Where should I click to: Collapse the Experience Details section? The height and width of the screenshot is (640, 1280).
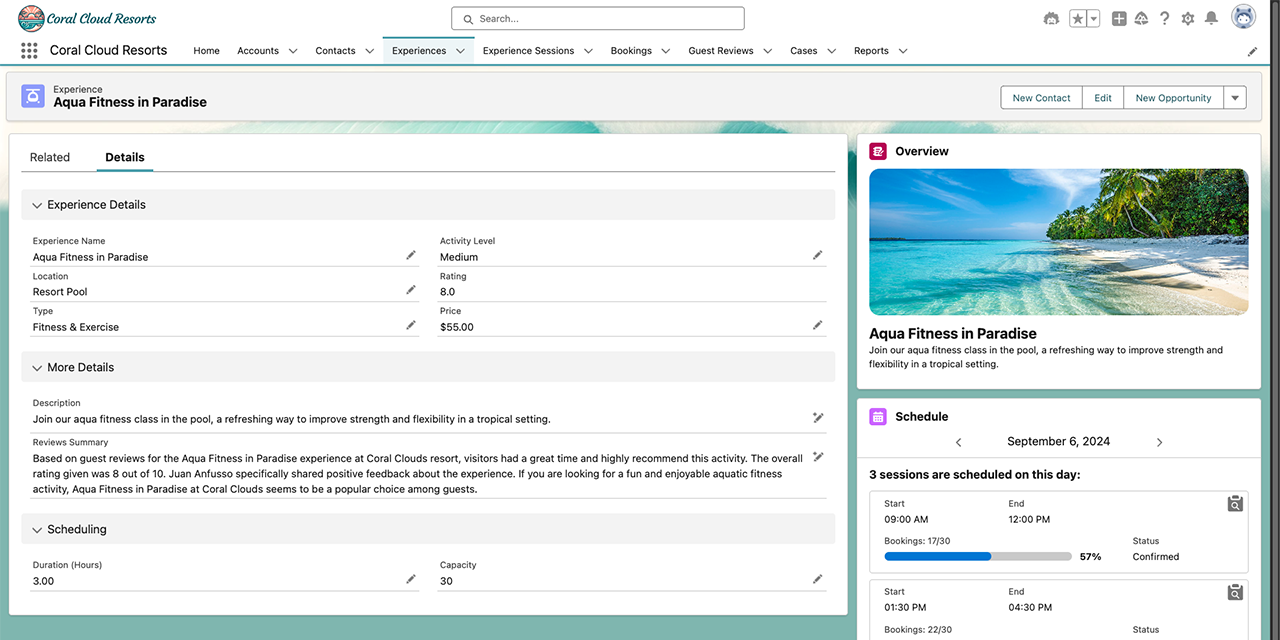(37, 205)
